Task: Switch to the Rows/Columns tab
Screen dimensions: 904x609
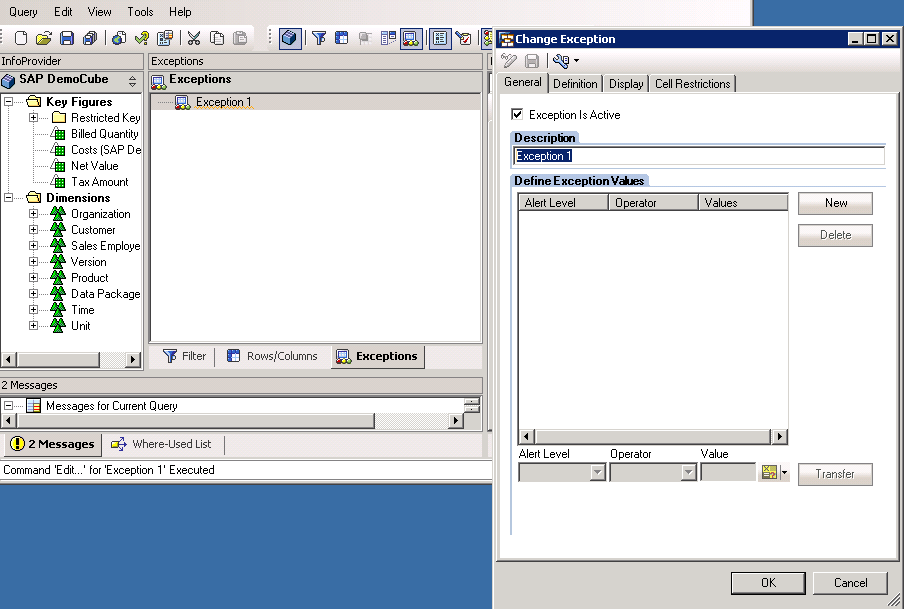Action: (272, 356)
